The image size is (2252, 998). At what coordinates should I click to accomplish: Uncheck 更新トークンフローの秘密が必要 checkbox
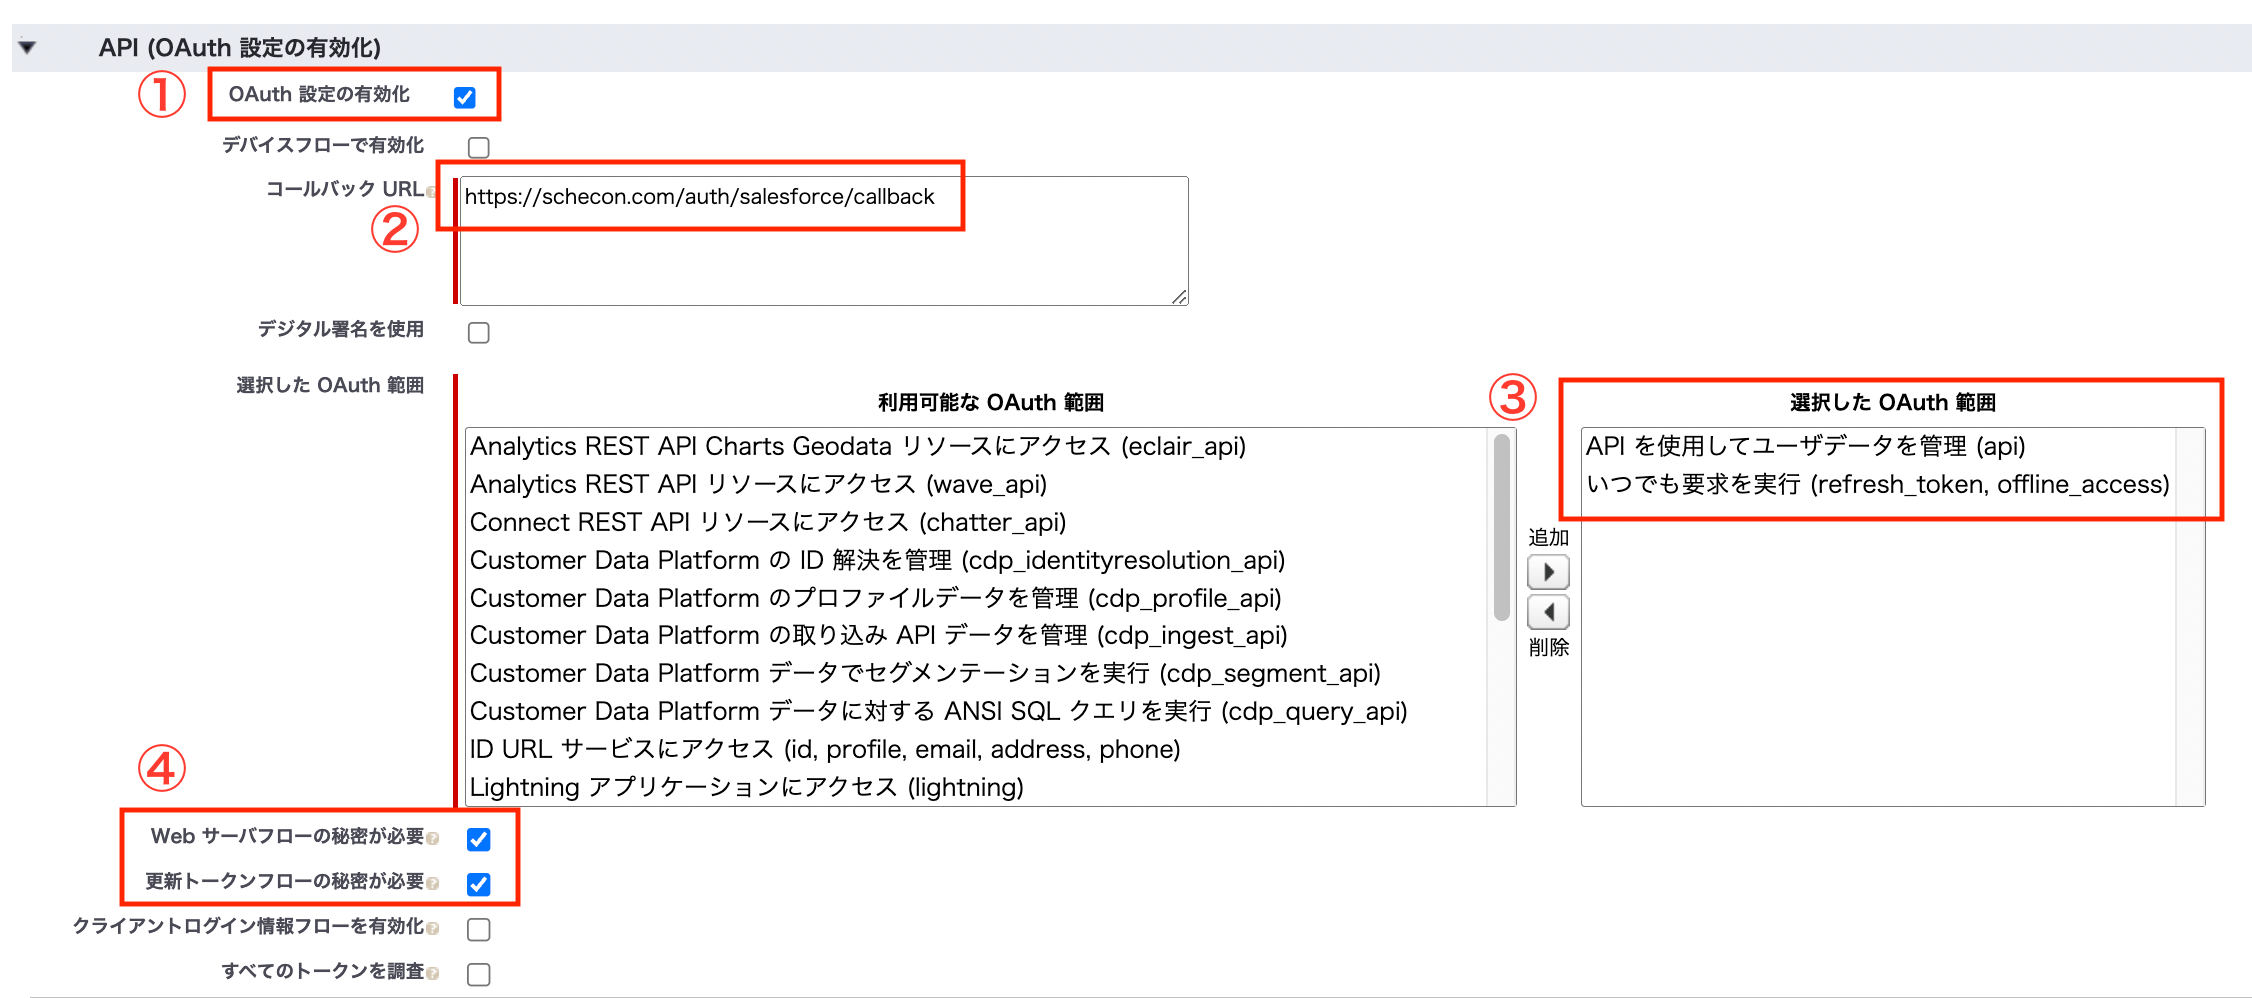[479, 884]
